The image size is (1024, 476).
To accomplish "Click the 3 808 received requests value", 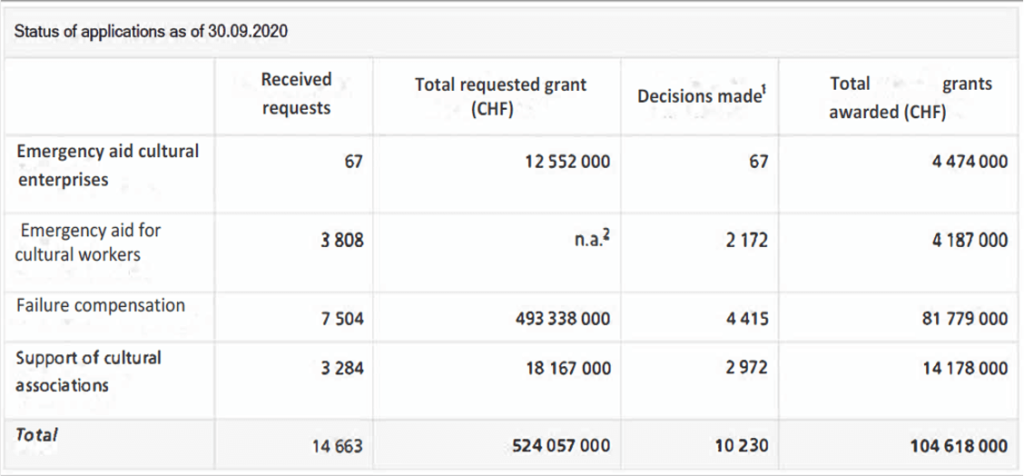I will (x=342, y=242).
